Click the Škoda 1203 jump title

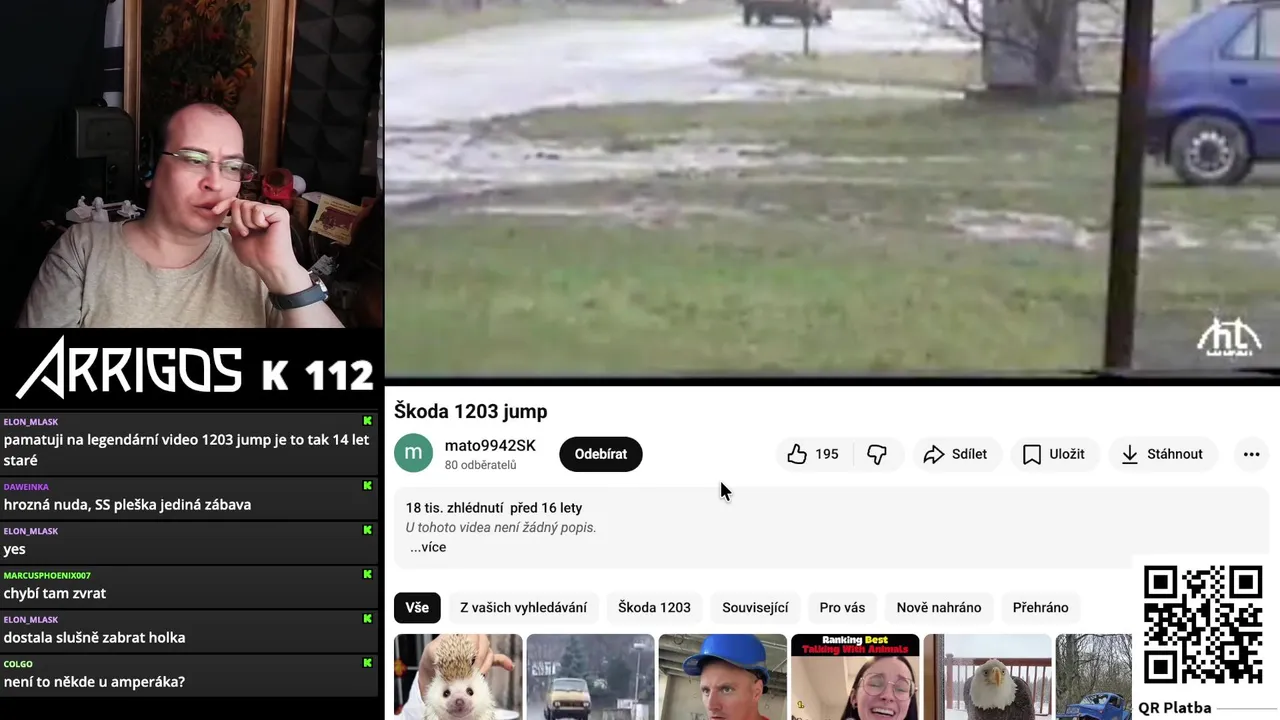point(470,411)
